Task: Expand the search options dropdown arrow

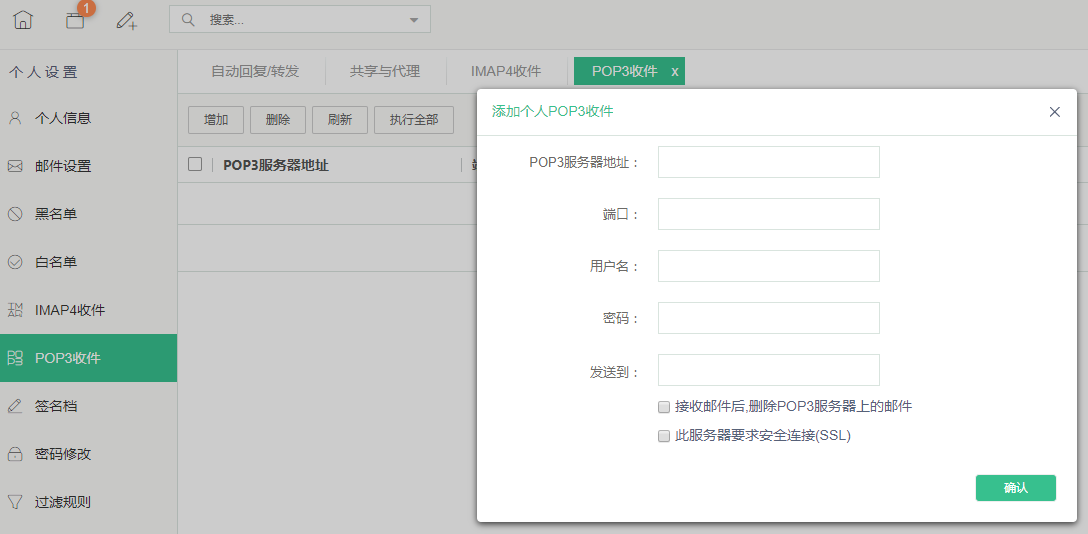Action: click(x=414, y=20)
